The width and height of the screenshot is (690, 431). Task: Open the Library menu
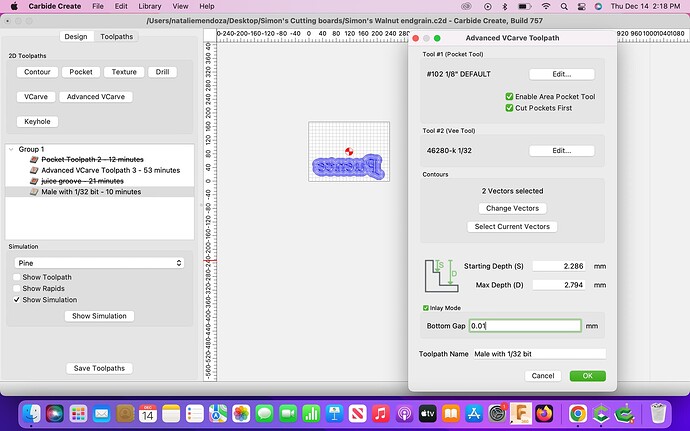(150, 6)
